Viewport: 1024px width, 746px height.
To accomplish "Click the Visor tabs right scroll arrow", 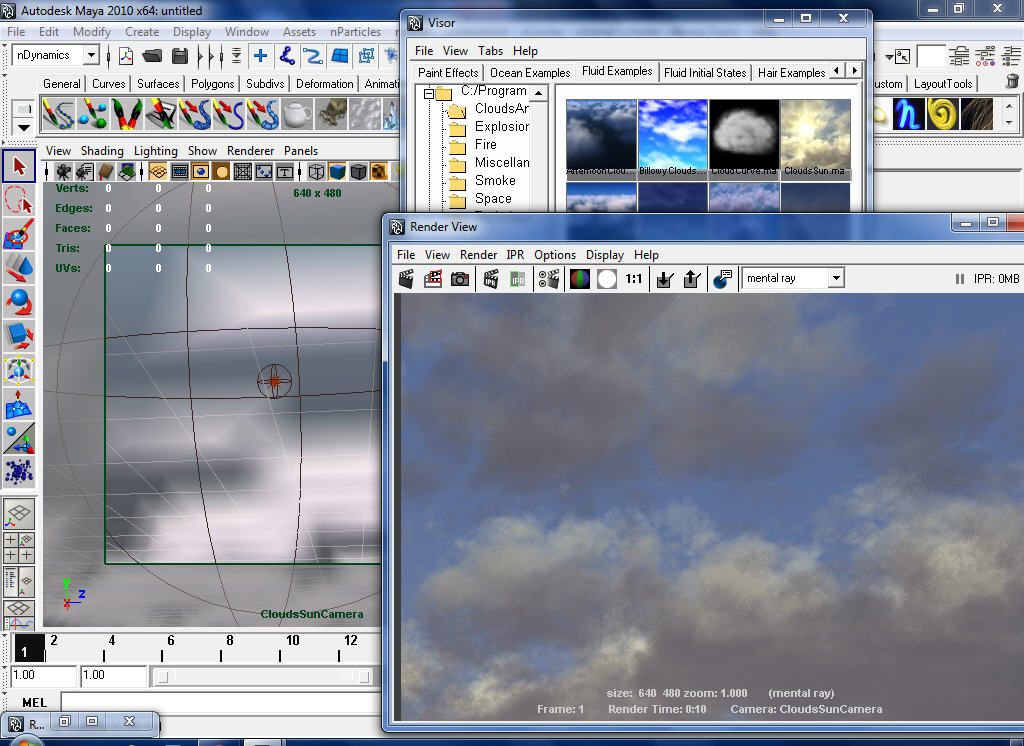I will (x=855, y=71).
